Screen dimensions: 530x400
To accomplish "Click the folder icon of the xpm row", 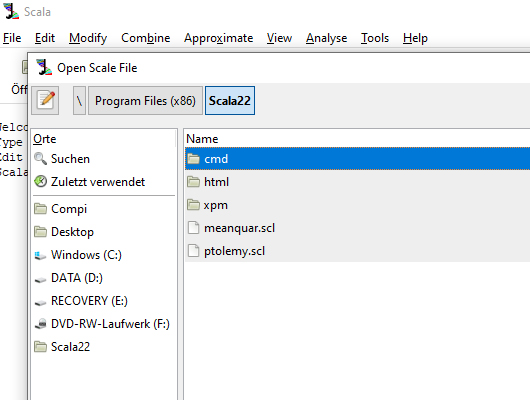I will [x=193, y=205].
